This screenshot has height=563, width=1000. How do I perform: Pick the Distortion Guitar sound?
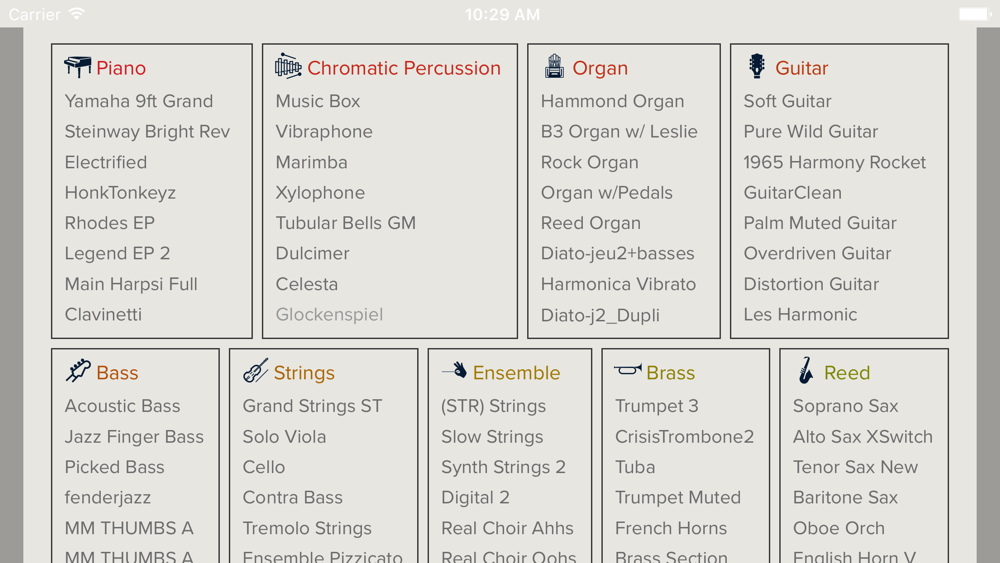(x=811, y=284)
